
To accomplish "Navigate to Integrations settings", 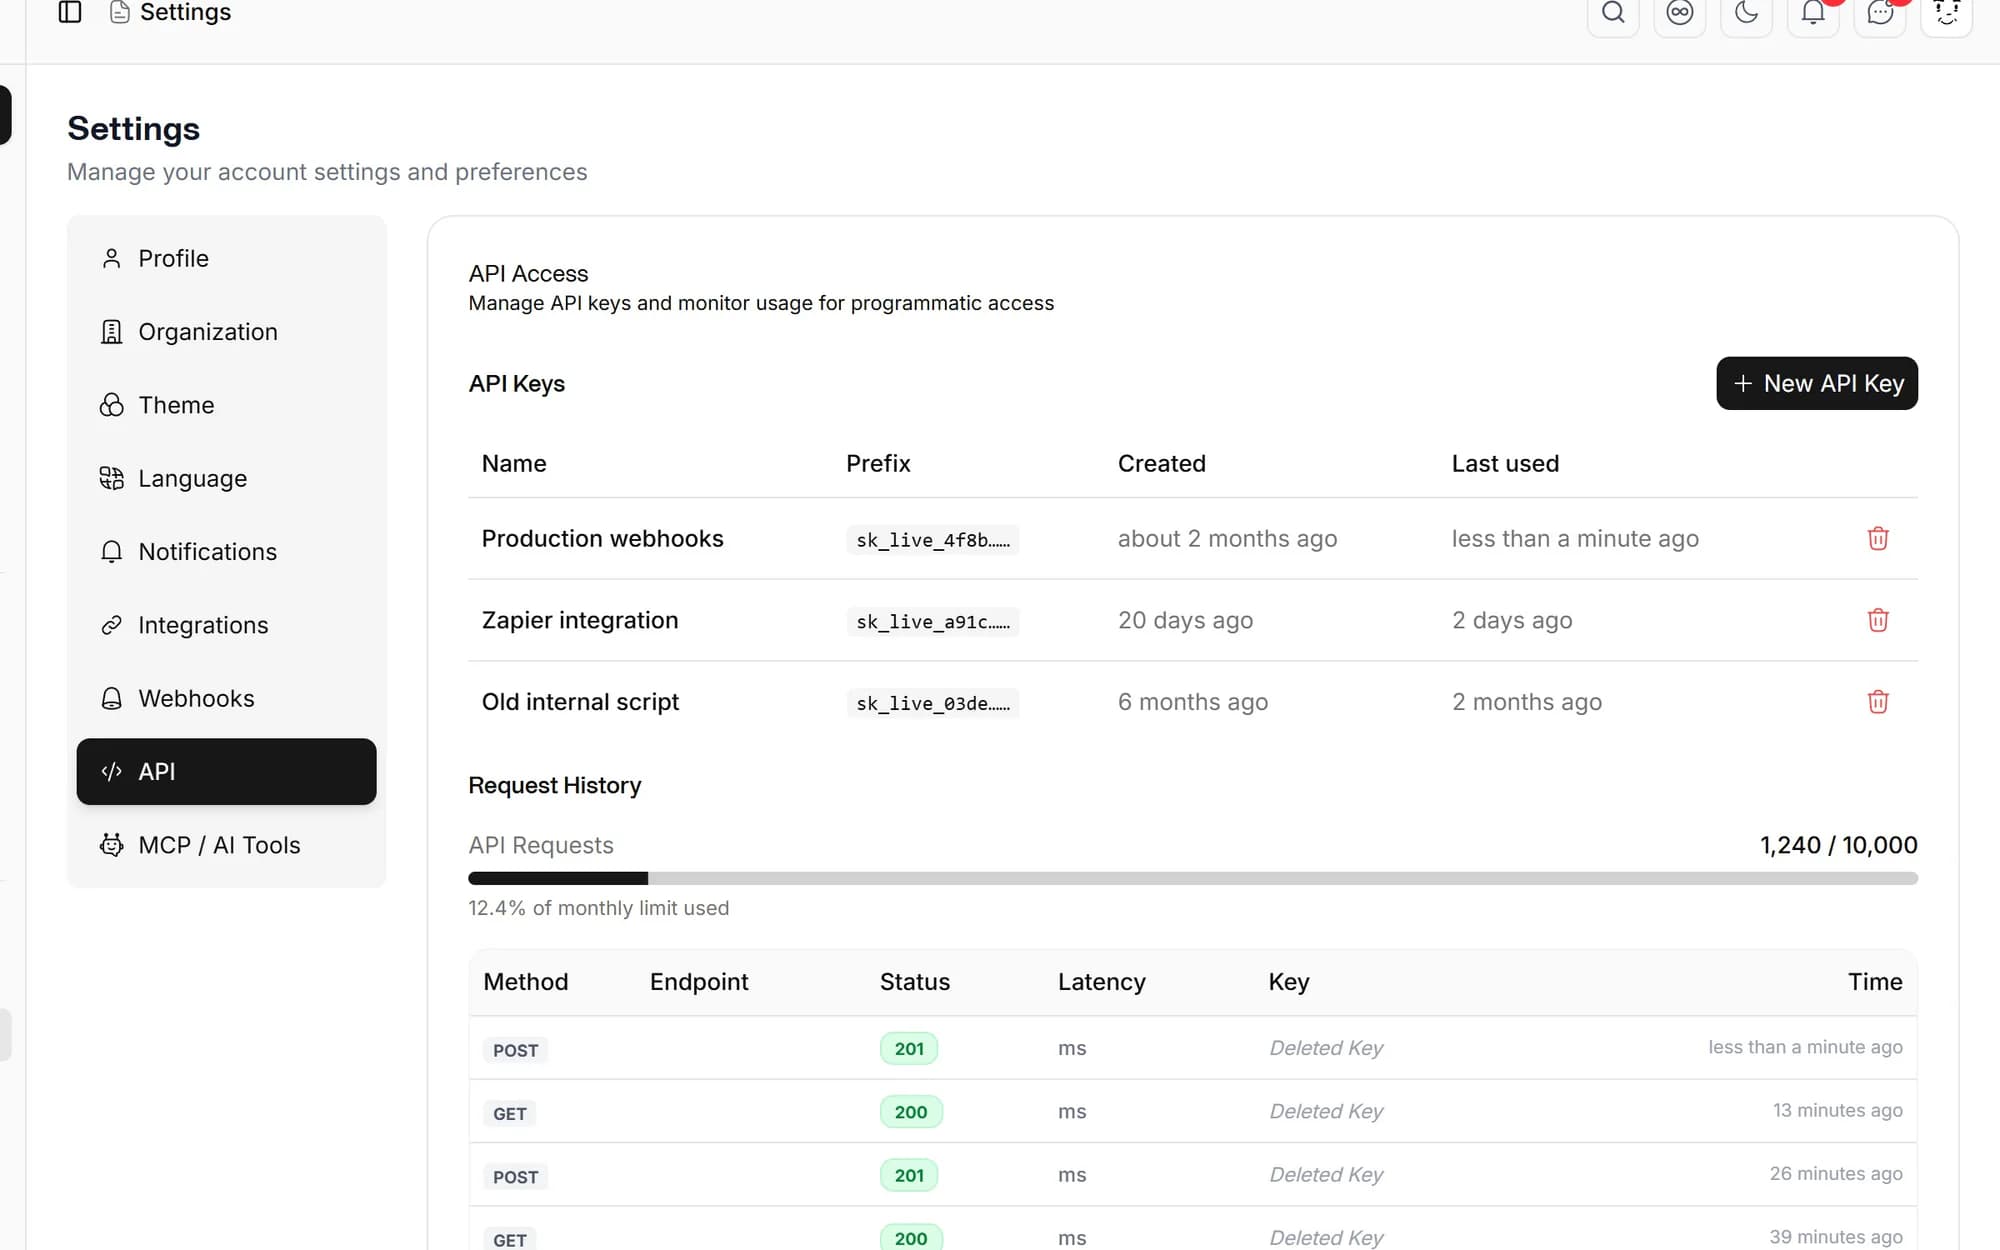I will click(x=226, y=625).
